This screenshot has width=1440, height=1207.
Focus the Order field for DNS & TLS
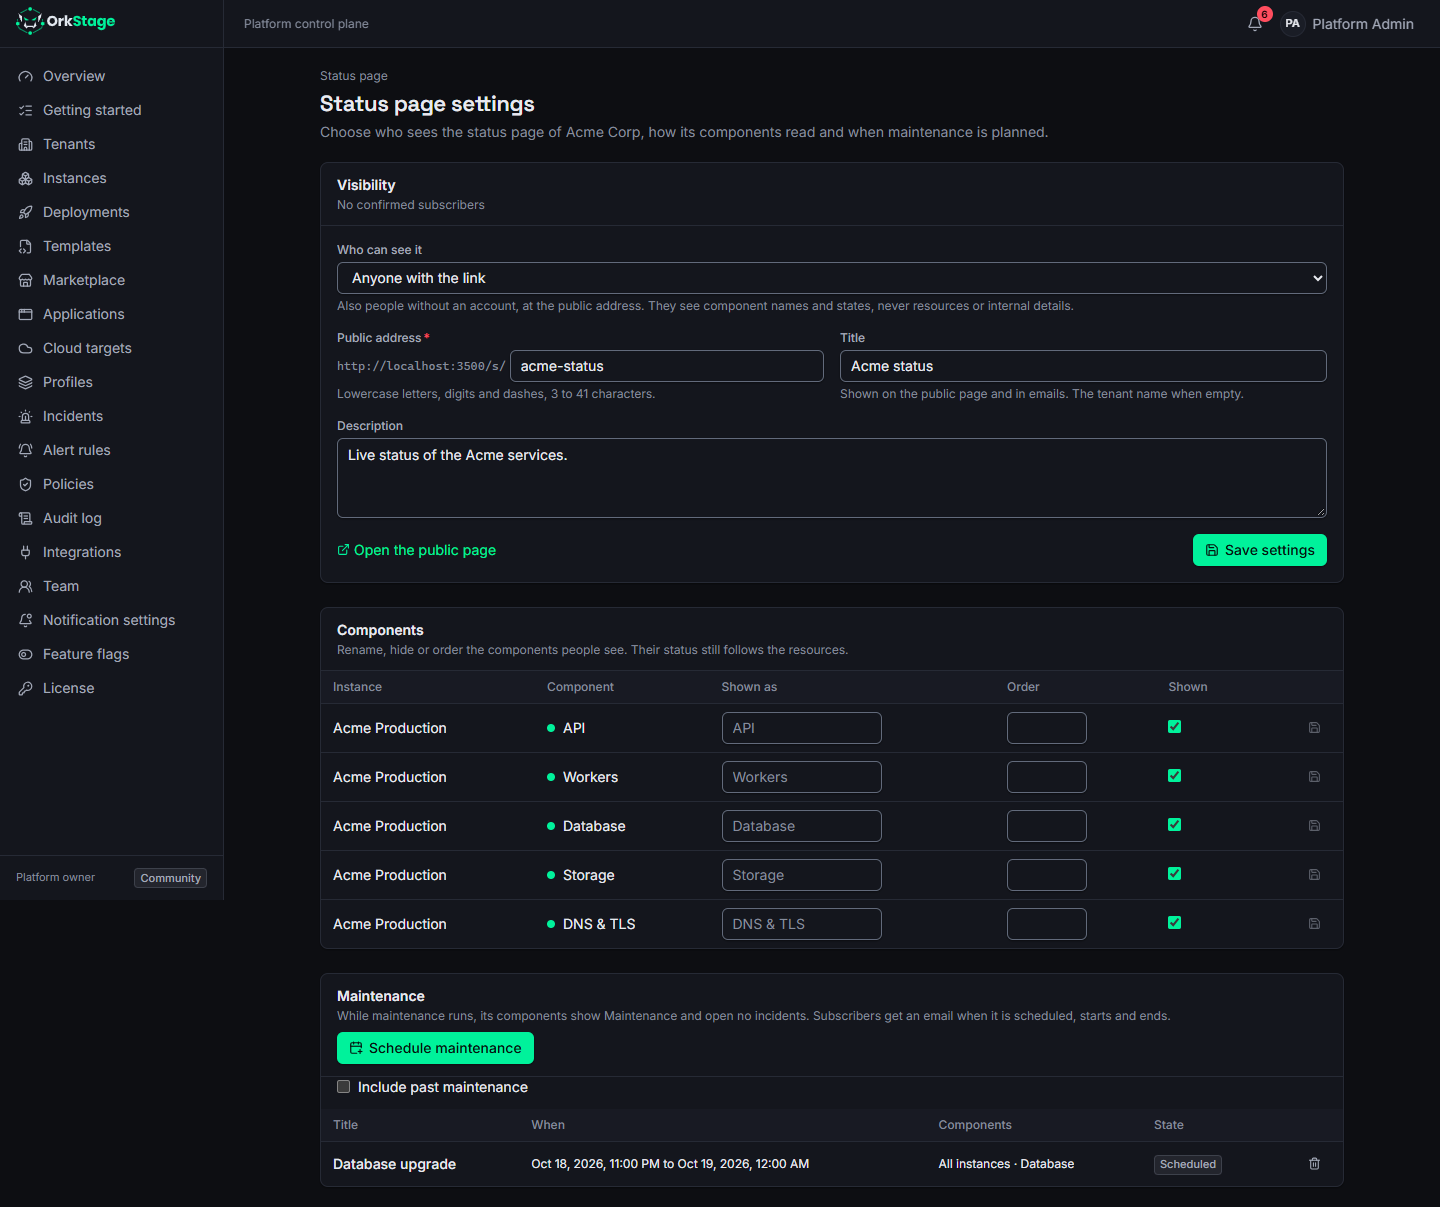[1047, 924]
